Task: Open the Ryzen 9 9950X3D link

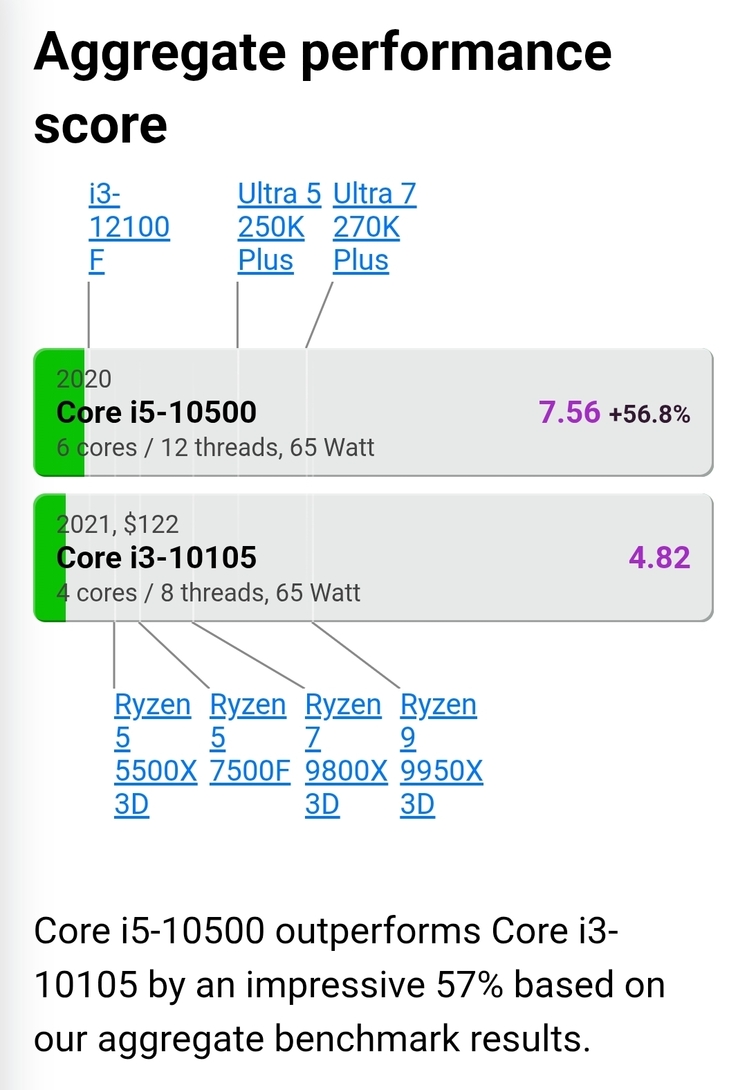Action: click(x=441, y=754)
